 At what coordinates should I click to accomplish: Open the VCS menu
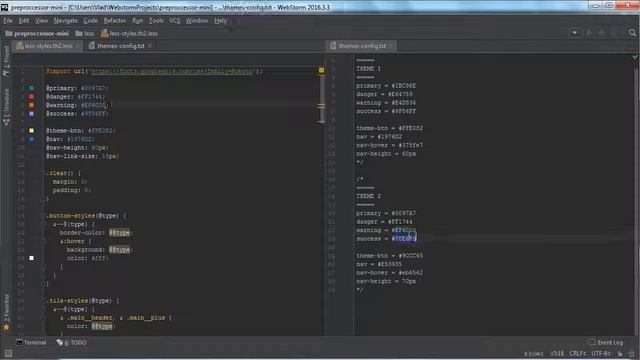click(x=175, y=20)
